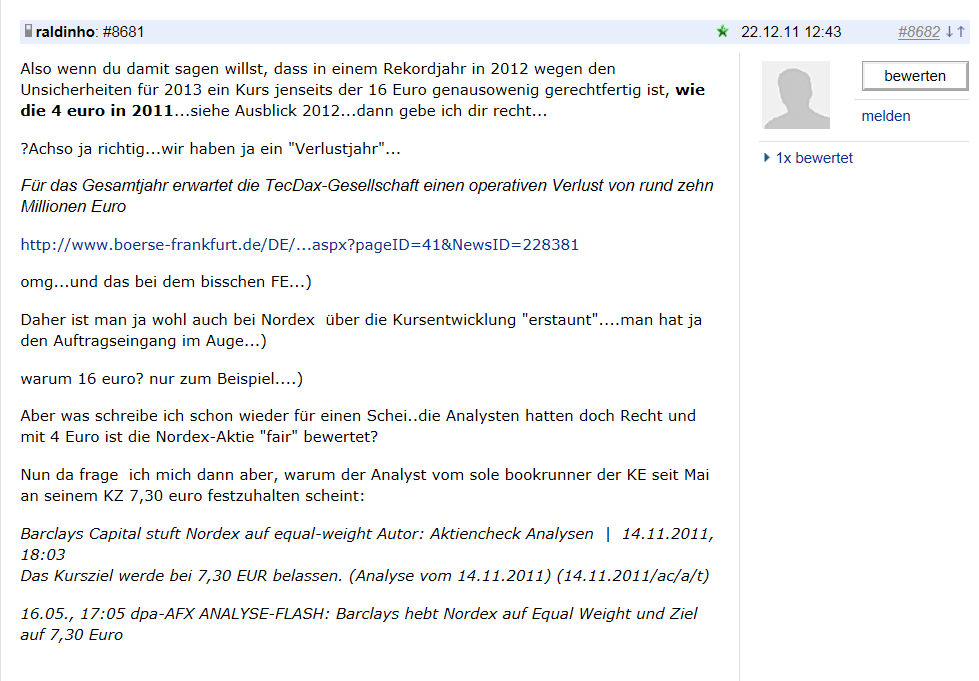Click the favorite star in the post header
The width and height of the screenshot is (979, 681).
(x=722, y=31)
